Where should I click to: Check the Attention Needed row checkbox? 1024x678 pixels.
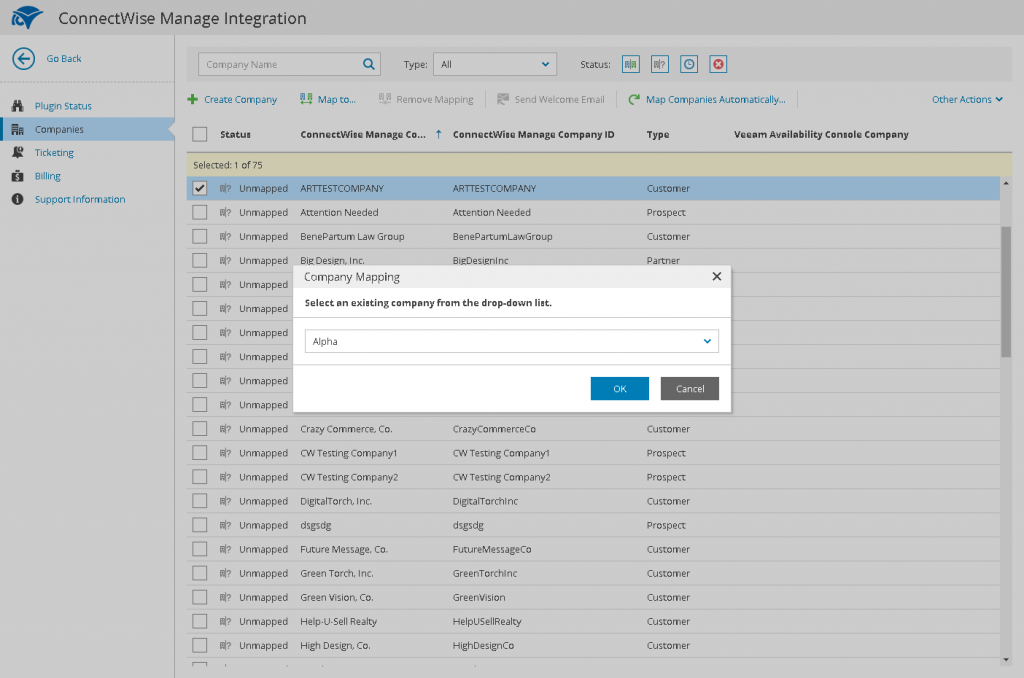(200, 212)
